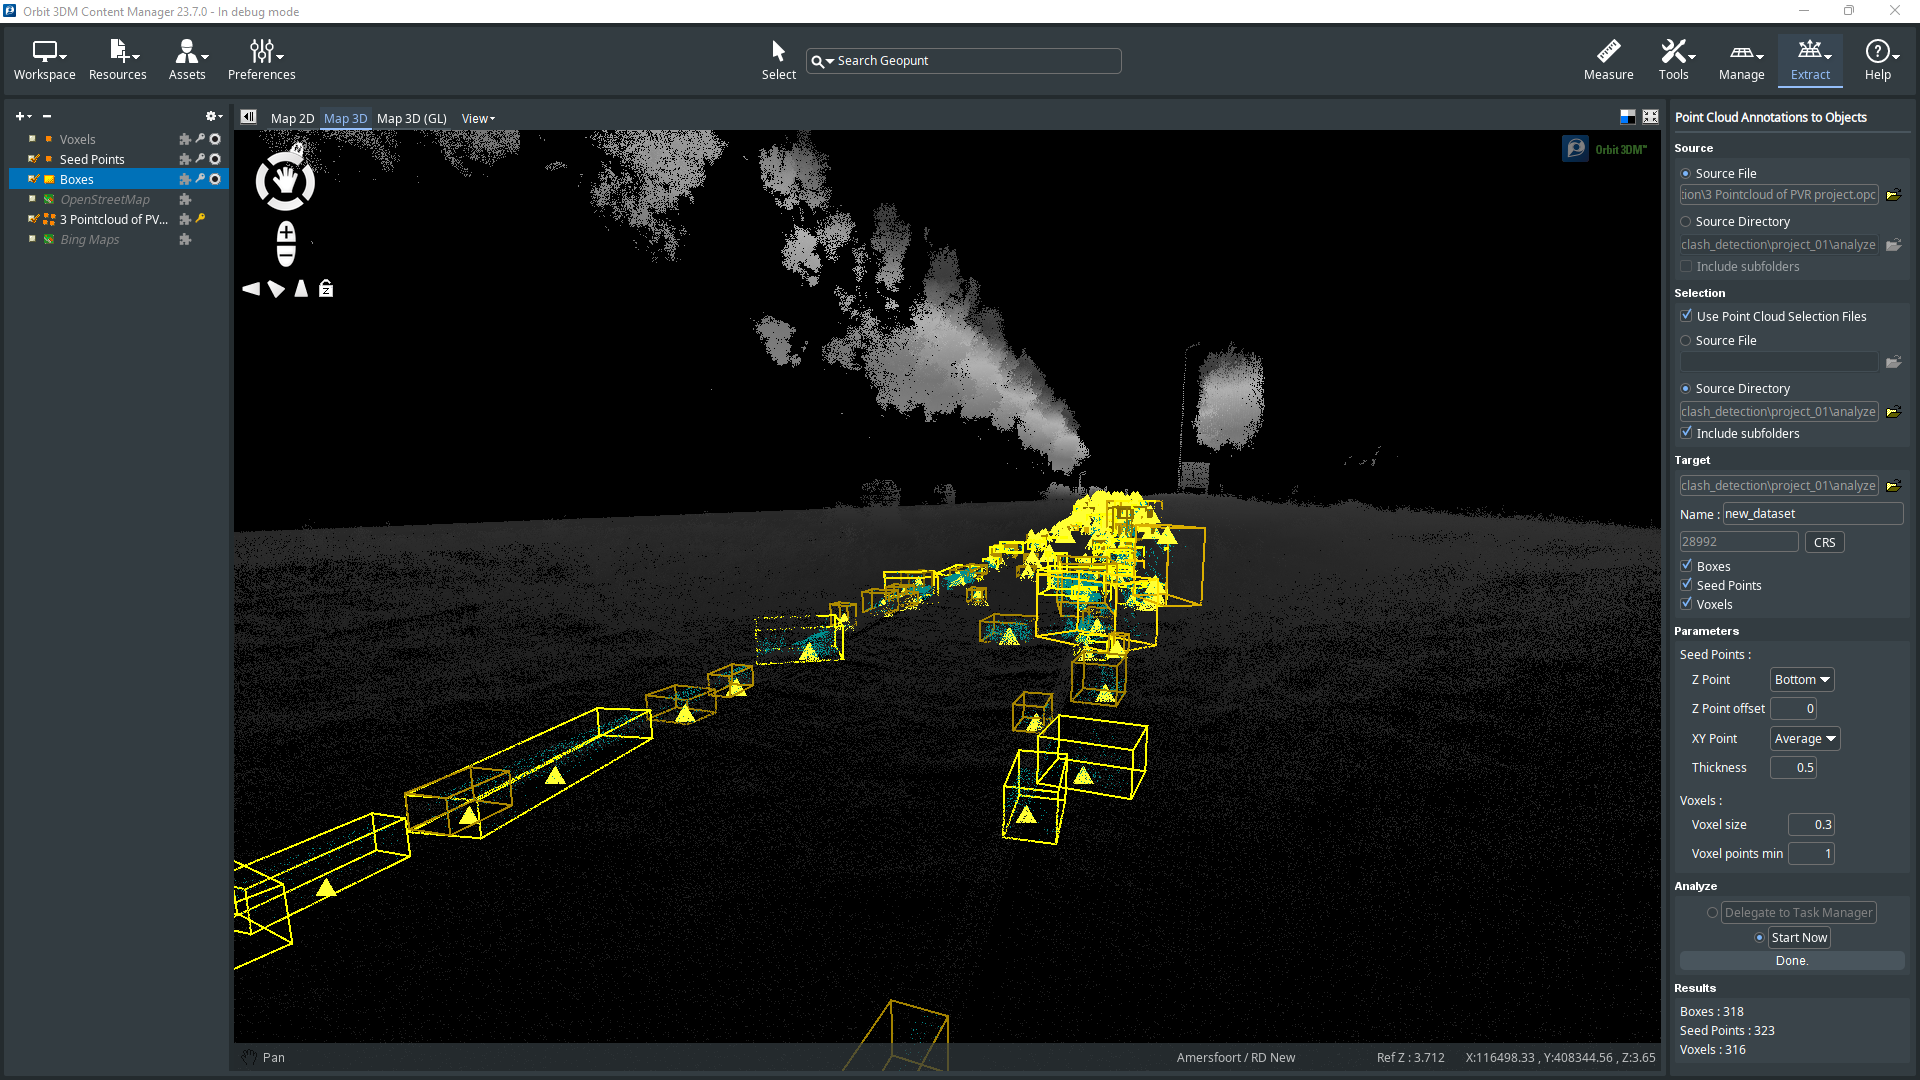Click the down-pointing view arrow
This screenshot has height=1080, width=1920.
click(276, 289)
